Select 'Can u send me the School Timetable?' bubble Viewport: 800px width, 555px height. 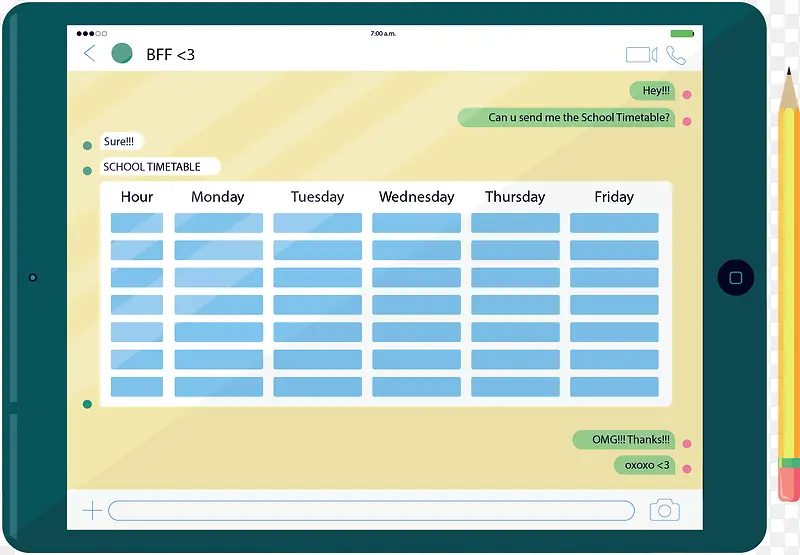click(x=566, y=117)
